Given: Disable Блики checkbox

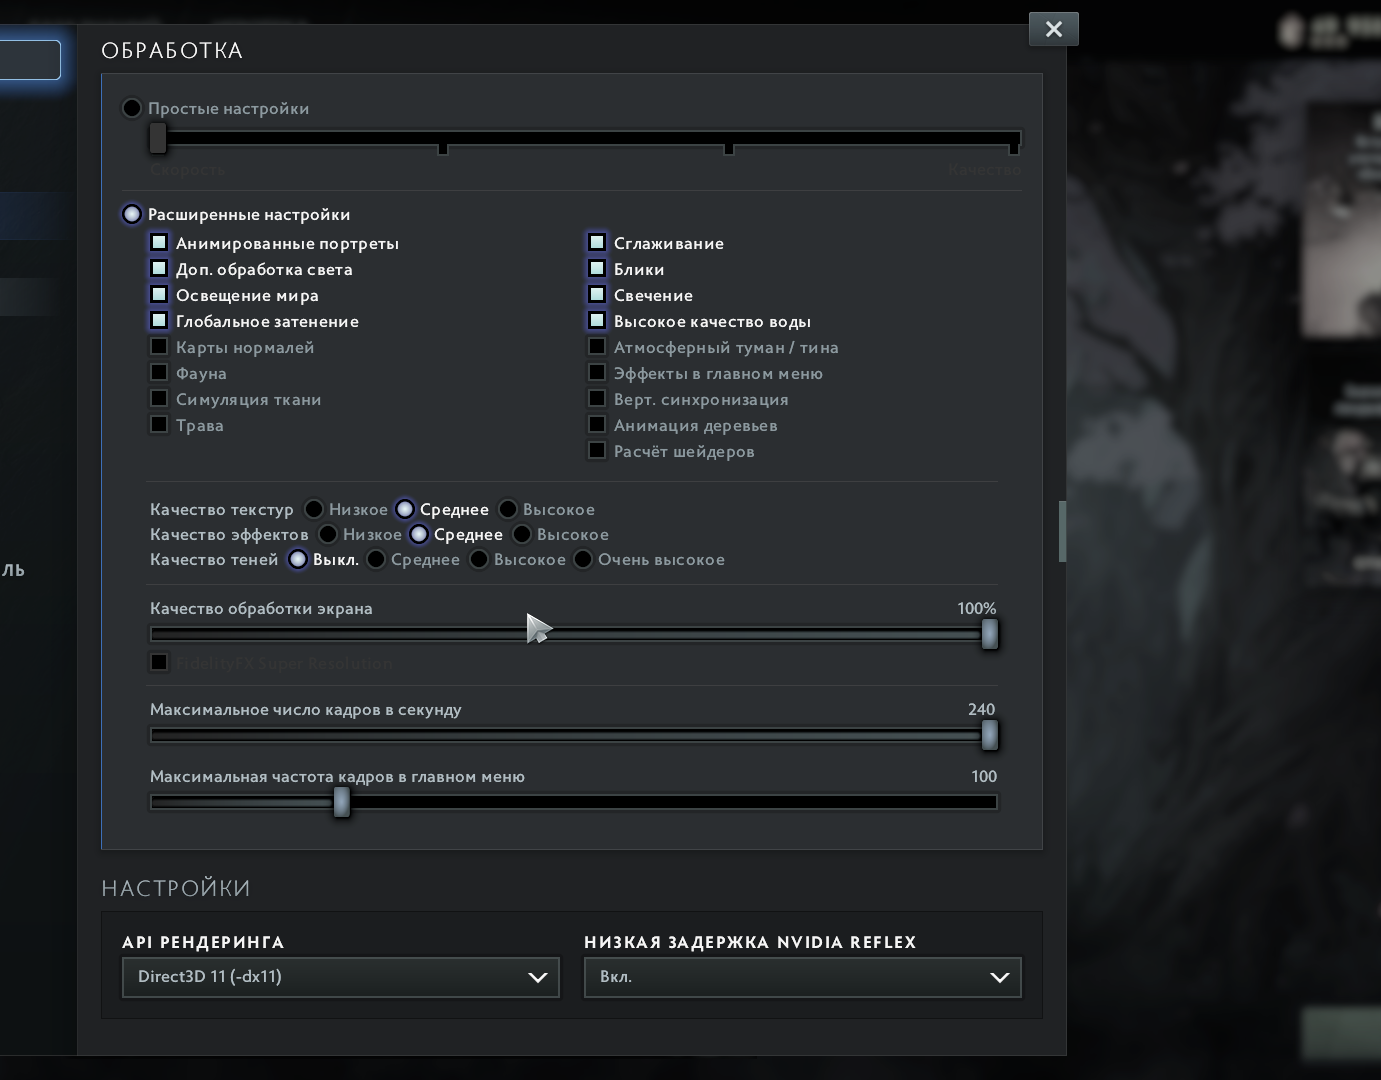Looking at the screenshot, I should click(x=597, y=268).
